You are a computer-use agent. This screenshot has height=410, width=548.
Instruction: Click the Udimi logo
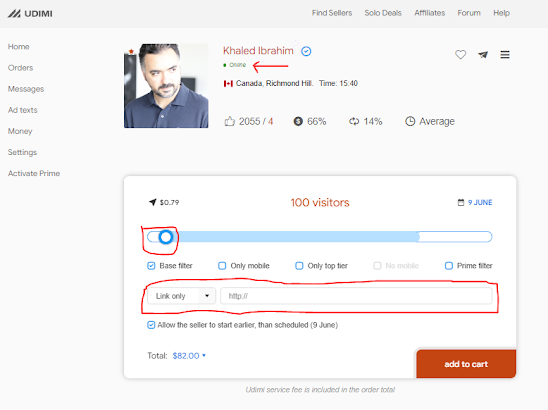click(30, 14)
